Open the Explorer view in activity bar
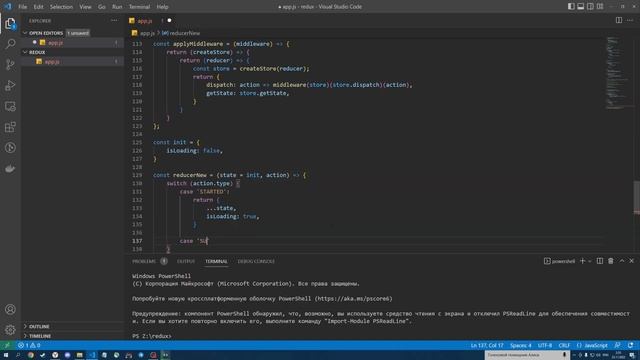640x360 pixels. [x=10, y=24]
